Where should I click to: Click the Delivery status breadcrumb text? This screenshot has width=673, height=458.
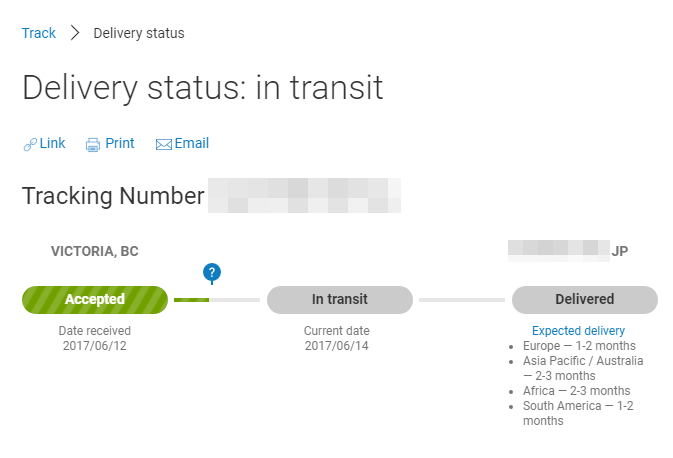click(139, 33)
